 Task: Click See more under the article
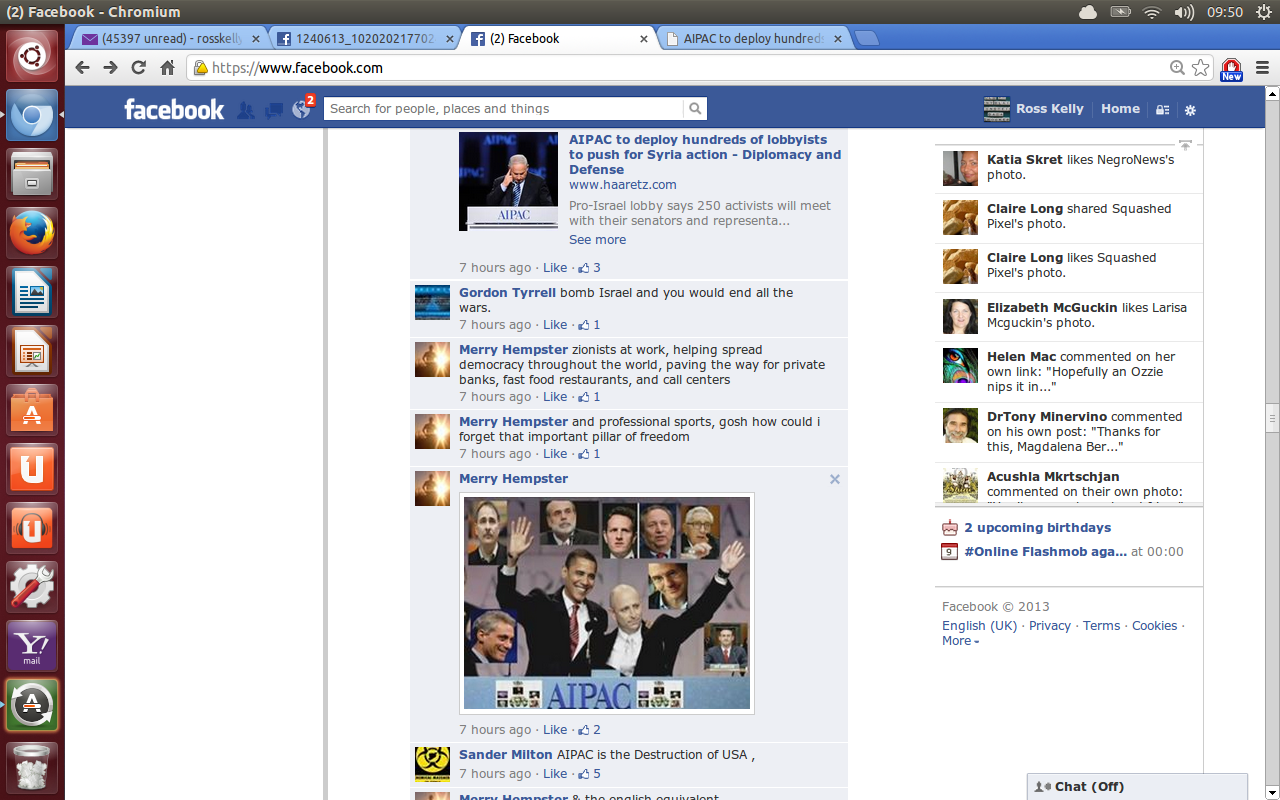(597, 240)
